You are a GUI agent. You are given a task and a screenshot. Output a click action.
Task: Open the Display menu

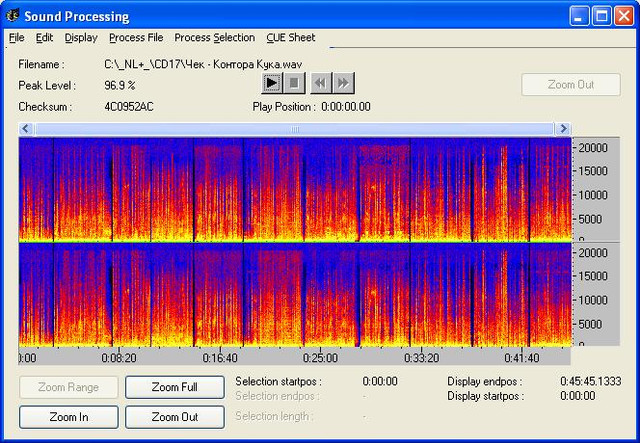[81, 38]
